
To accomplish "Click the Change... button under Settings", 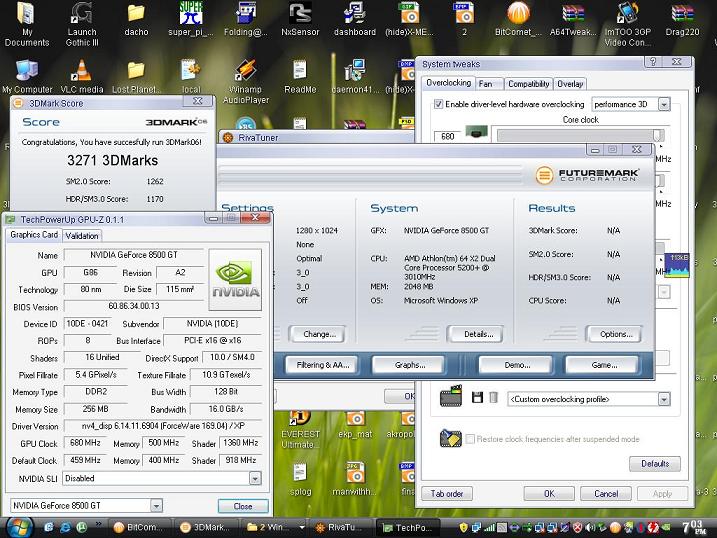I will click(319, 334).
